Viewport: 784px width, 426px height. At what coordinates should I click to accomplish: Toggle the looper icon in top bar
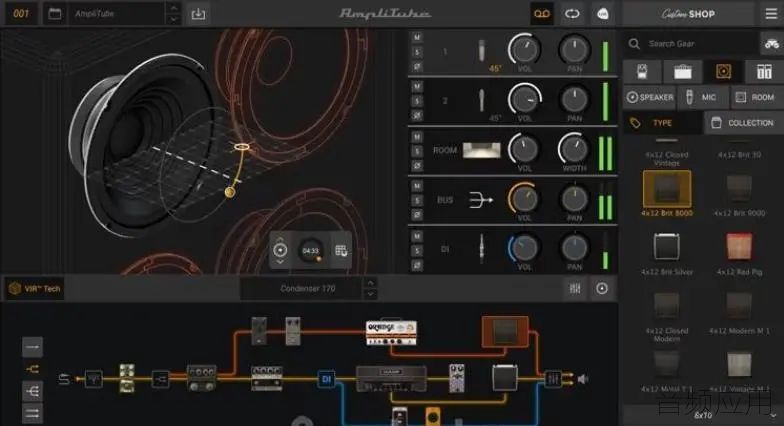click(x=572, y=14)
